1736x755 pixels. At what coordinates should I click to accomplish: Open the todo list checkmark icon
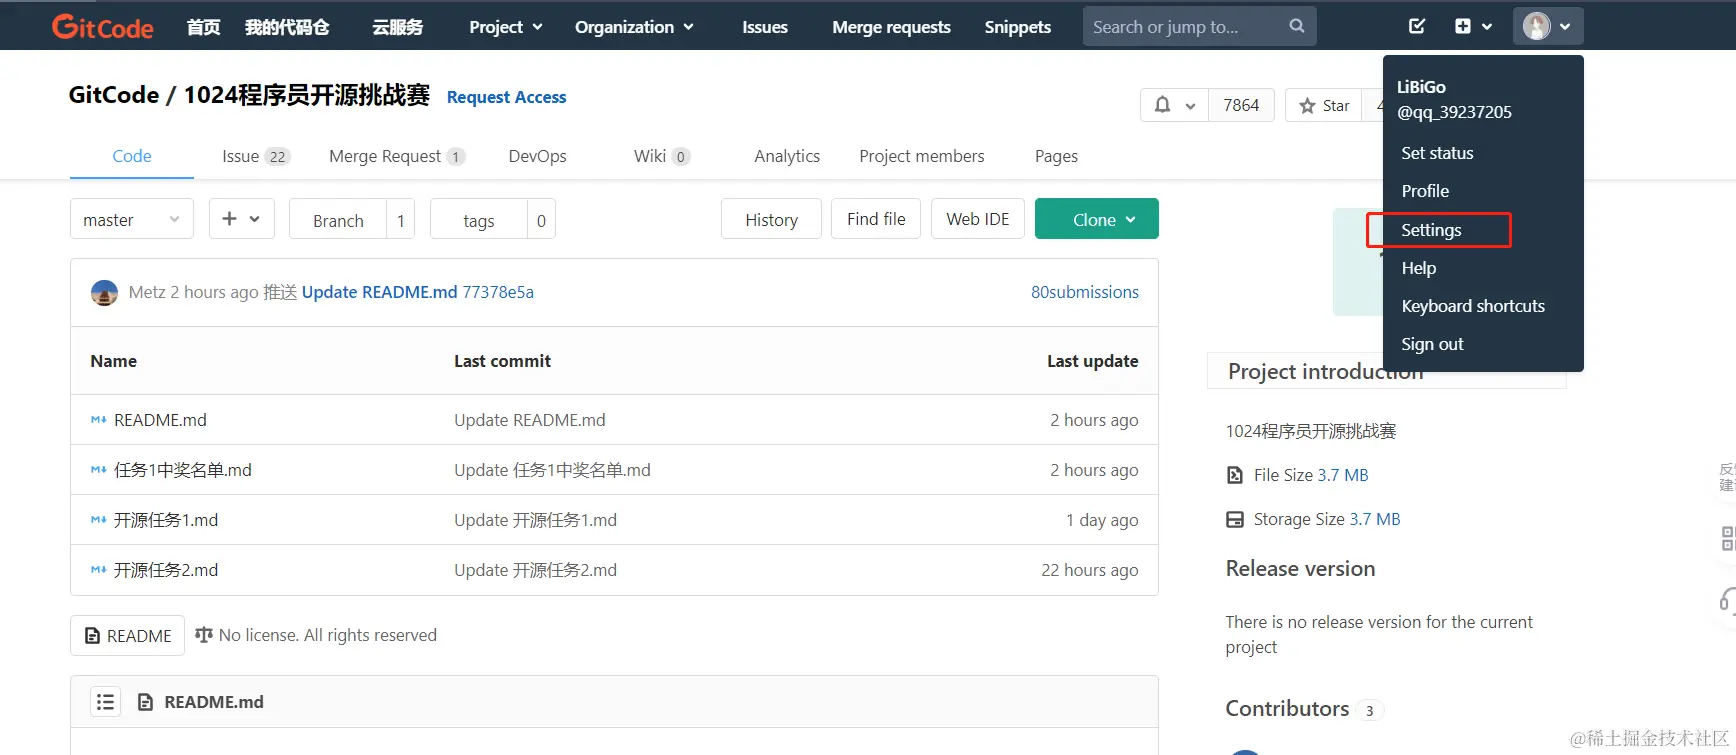pyautogui.click(x=1417, y=26)
